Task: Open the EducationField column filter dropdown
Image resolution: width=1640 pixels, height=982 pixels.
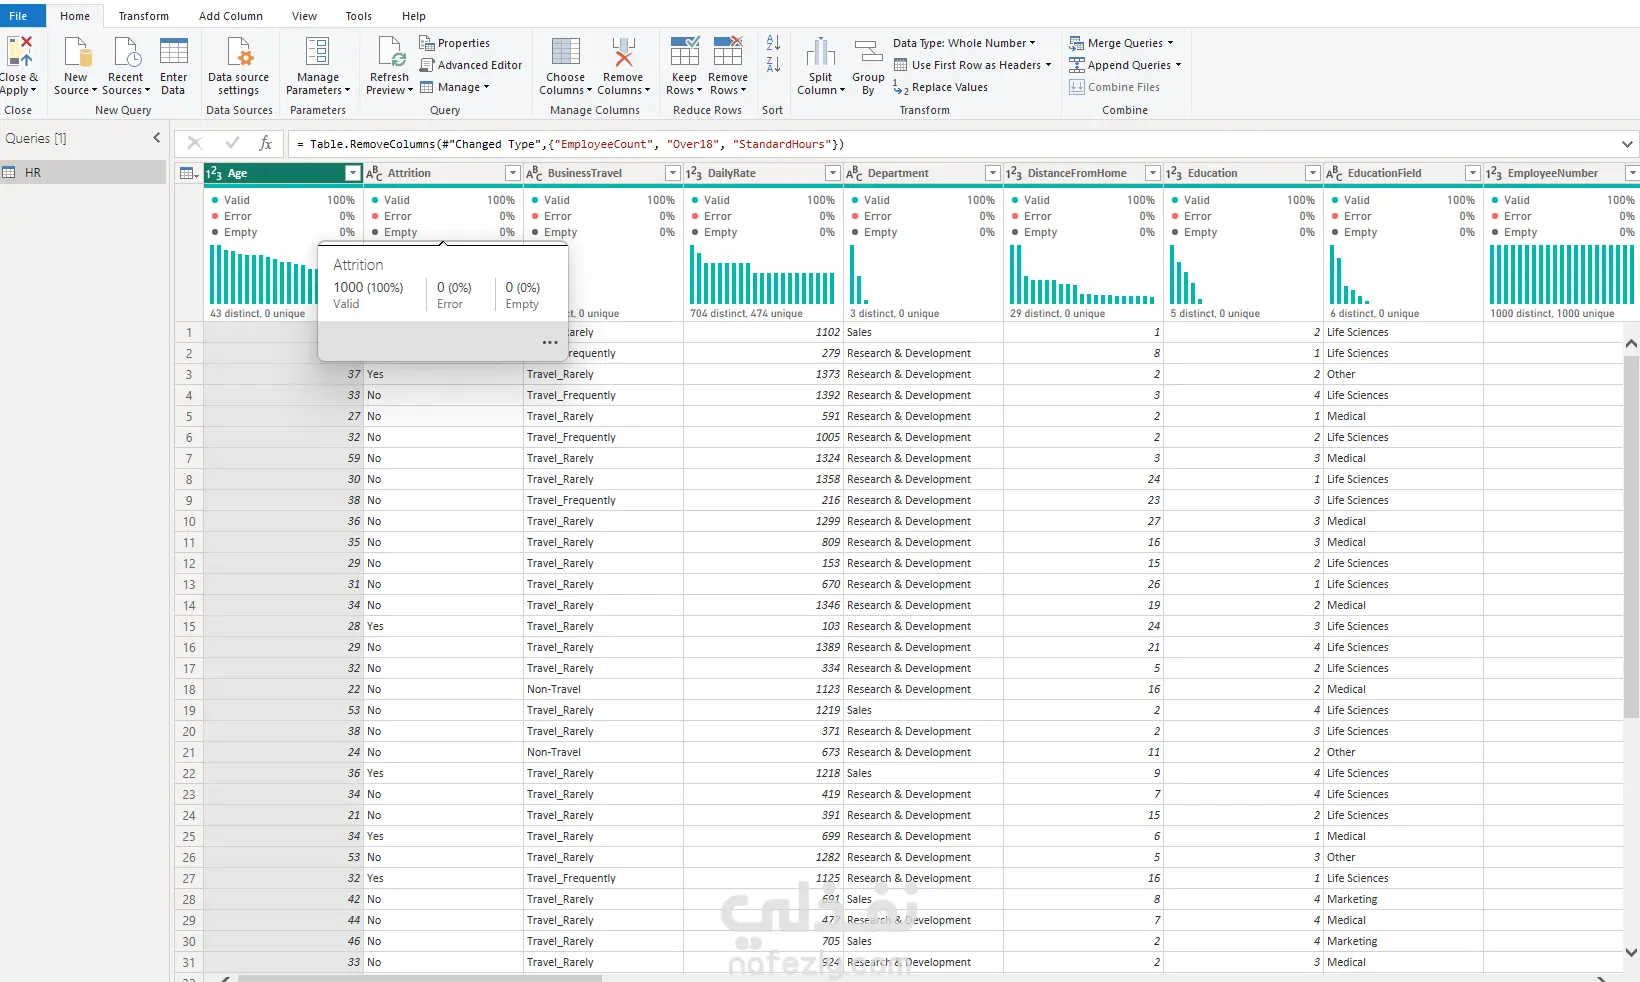Action: (1473, 173)
